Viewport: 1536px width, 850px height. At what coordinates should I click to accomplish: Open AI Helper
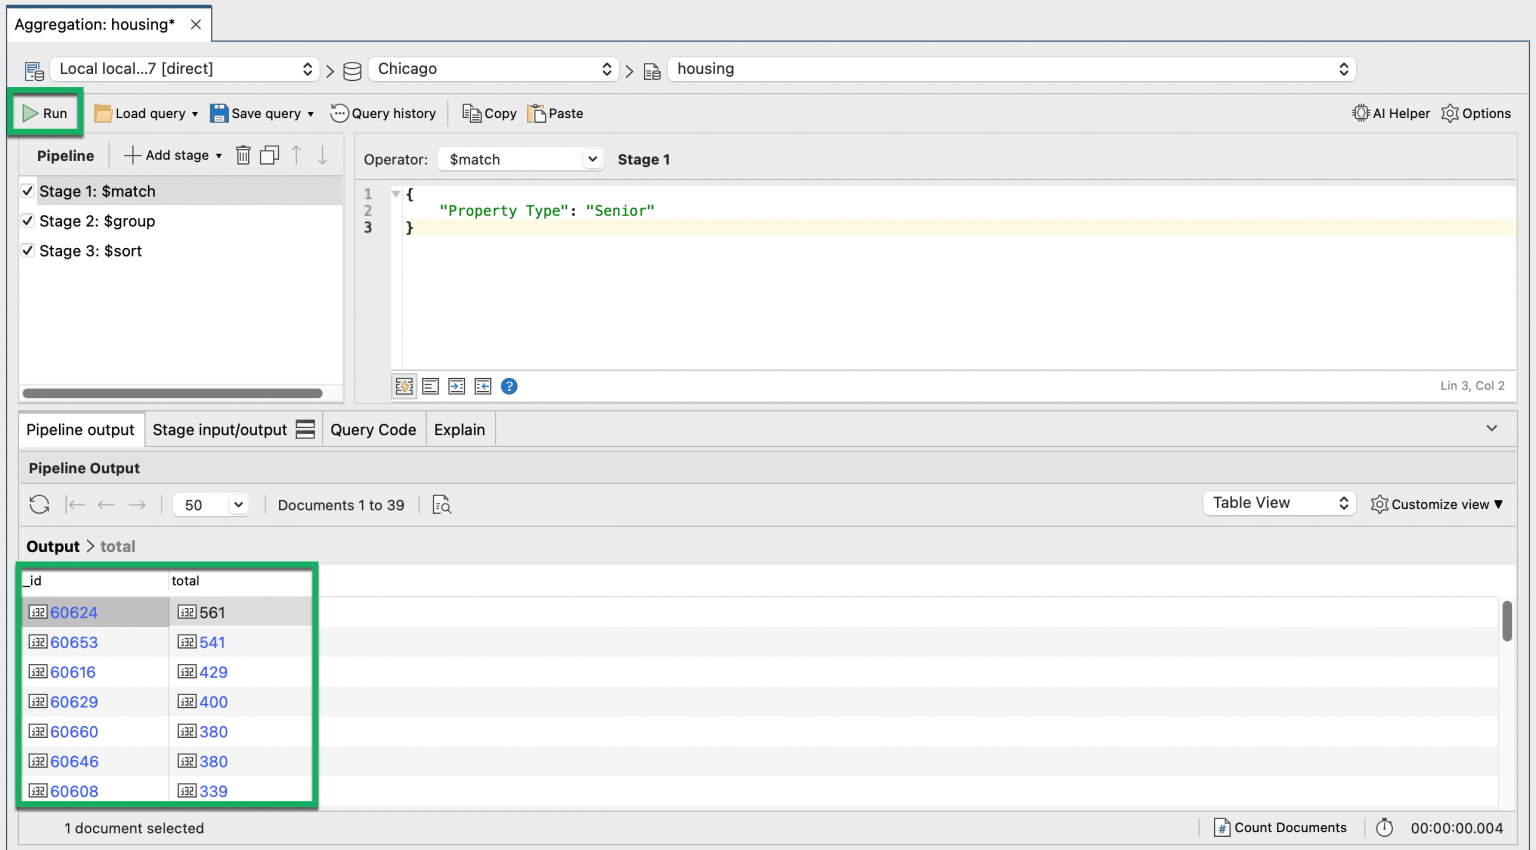click(1391, 113)
